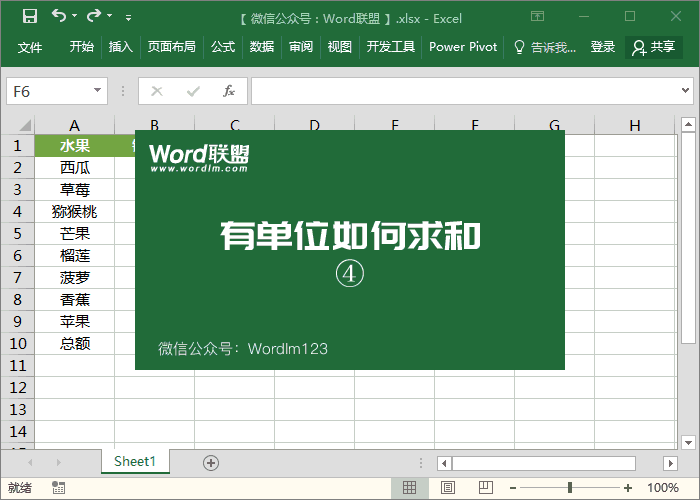Select row 10 header
700x500 pixels.
pyautogui.click(x=17, y=343)
